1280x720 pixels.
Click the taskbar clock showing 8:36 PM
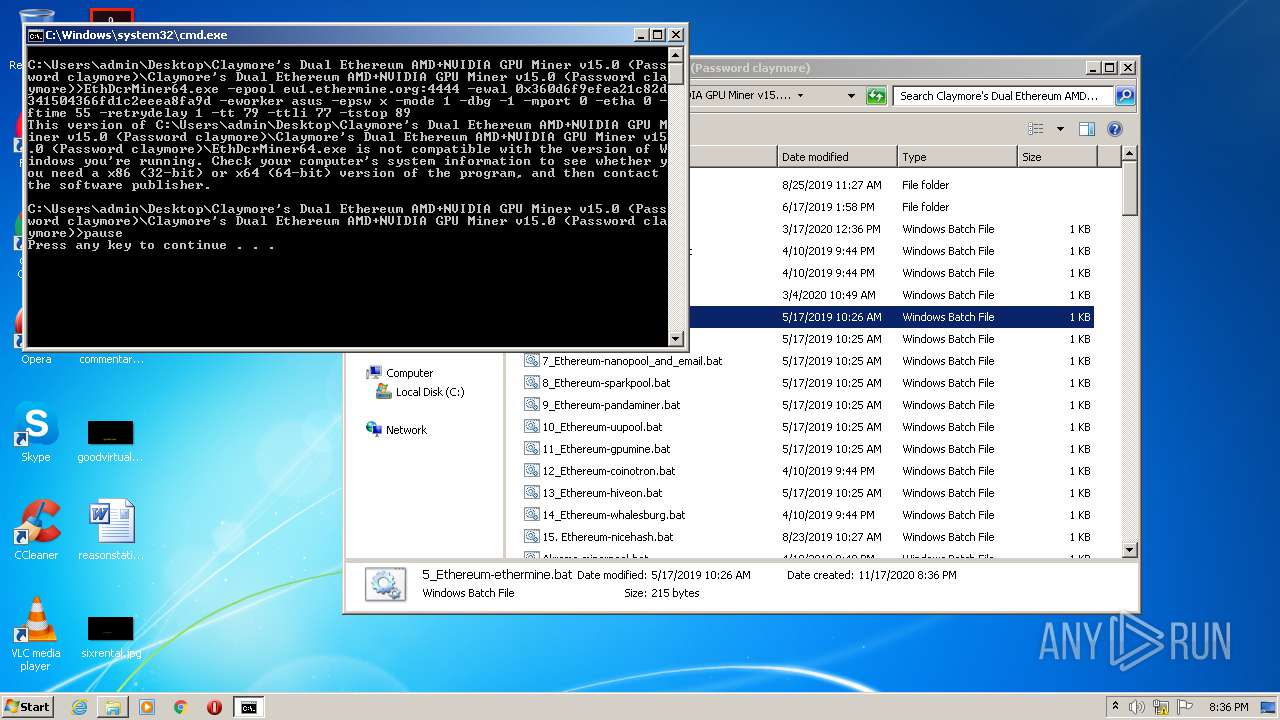click(1228, 707)
